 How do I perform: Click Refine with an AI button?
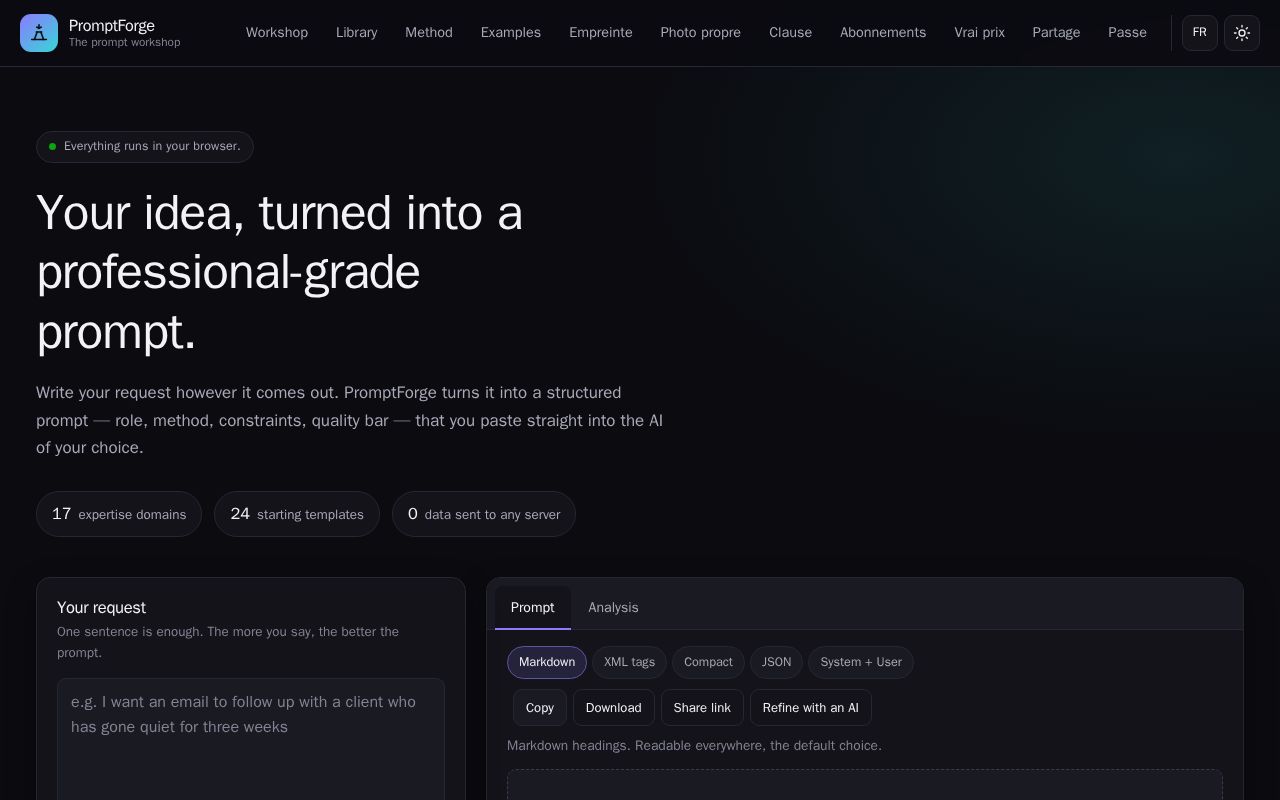pyautogui.click(x=811, y=708)
